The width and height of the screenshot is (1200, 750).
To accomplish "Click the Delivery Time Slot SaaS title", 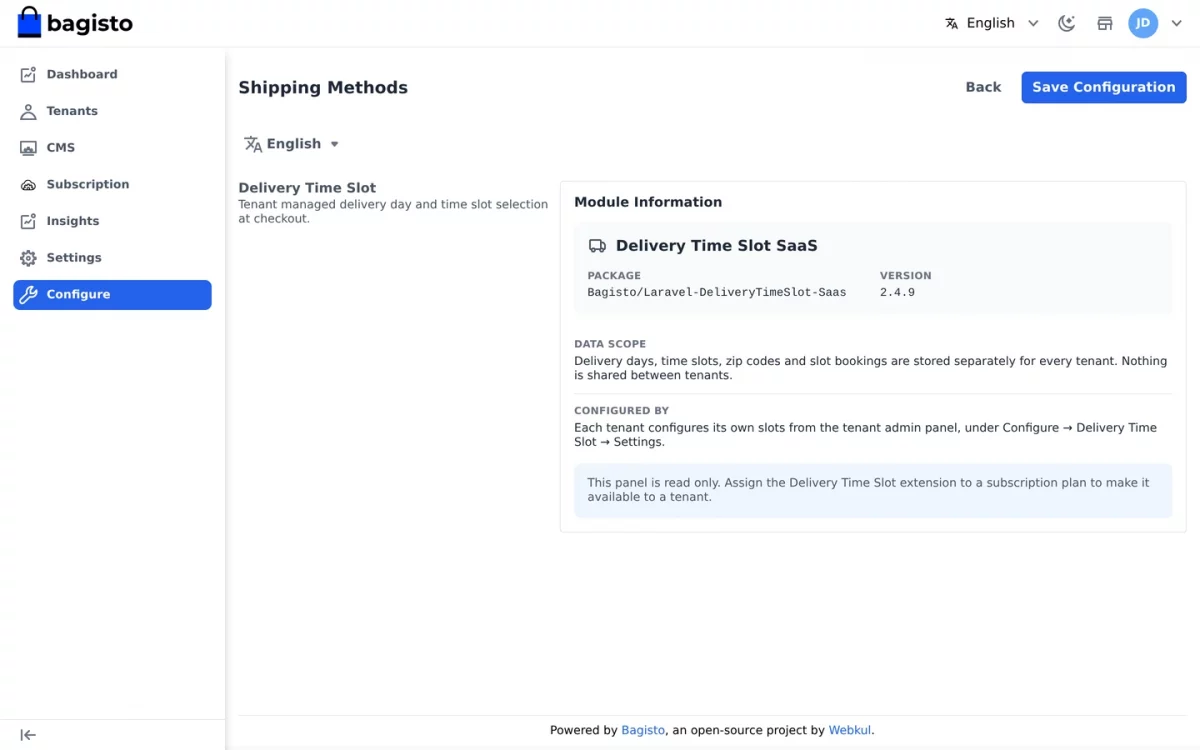I will [716, 246].
